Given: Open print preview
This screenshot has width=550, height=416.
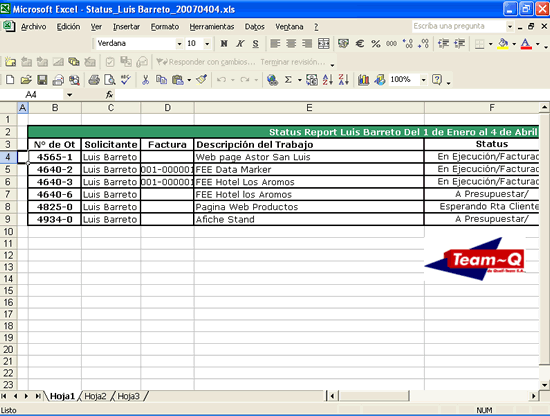Looking at the screenshot, I should pos(110,80).
